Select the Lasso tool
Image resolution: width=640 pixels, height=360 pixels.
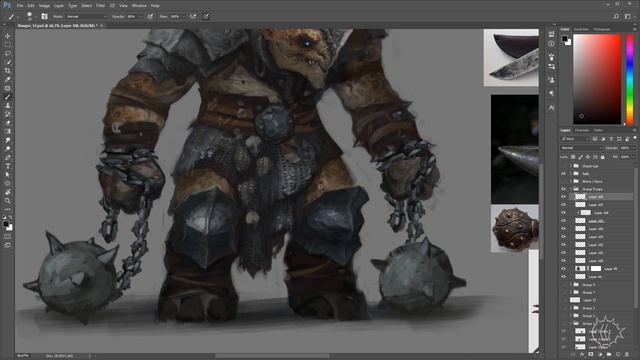pyautogui.click(x=7, y=53)
